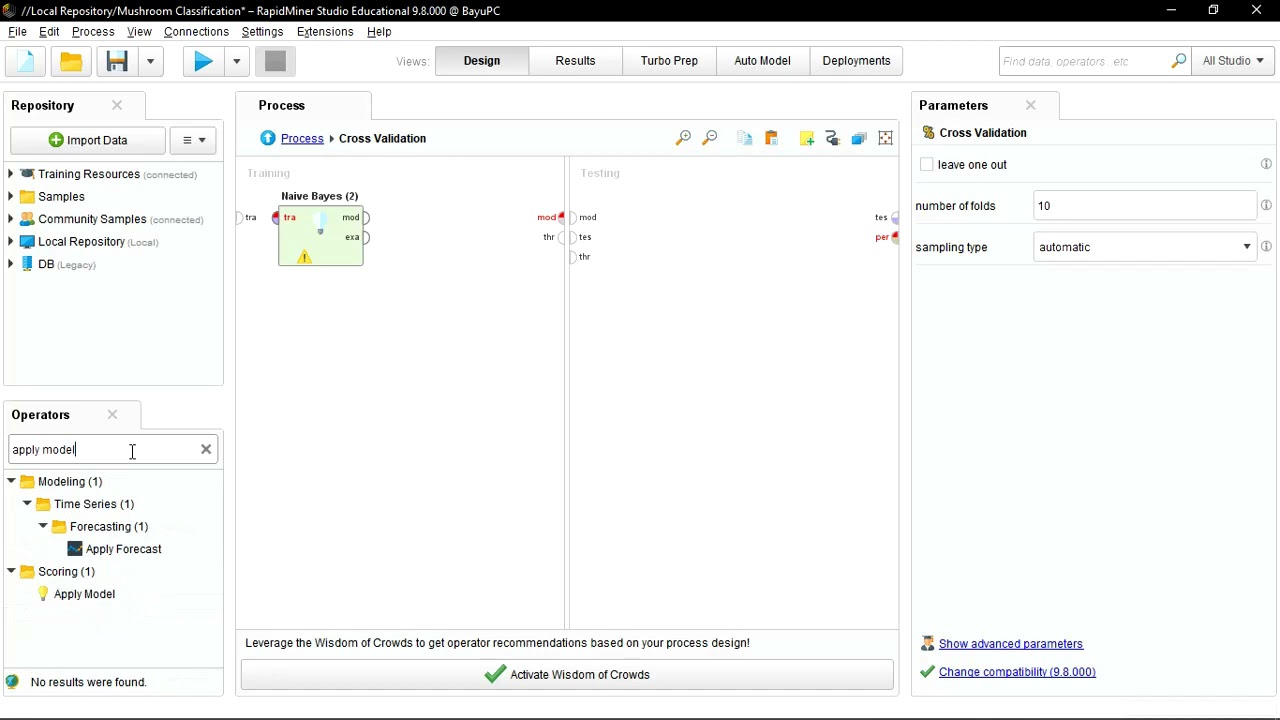
Task: Click the warning triangle on Naive Bayes
Action: click(x=304, y=257)
